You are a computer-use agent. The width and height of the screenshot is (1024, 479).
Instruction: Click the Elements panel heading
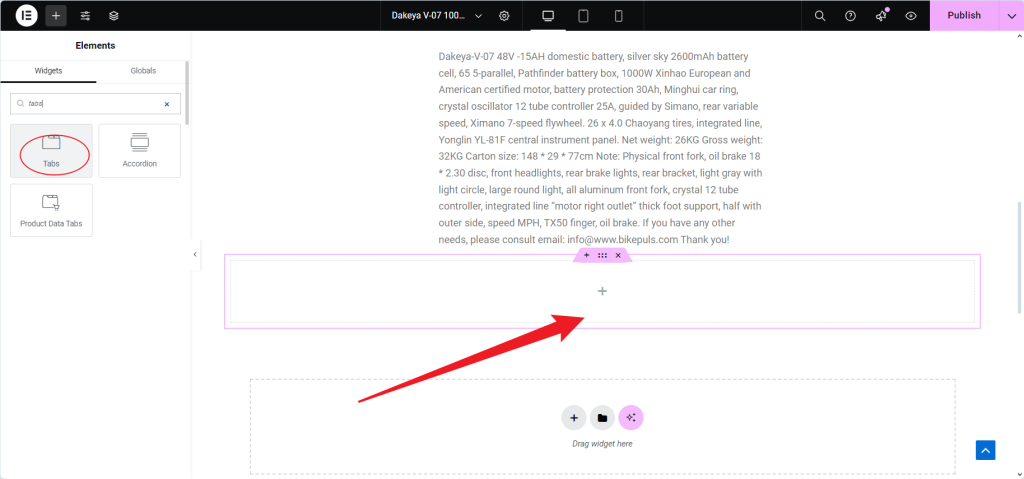point(95,46)
